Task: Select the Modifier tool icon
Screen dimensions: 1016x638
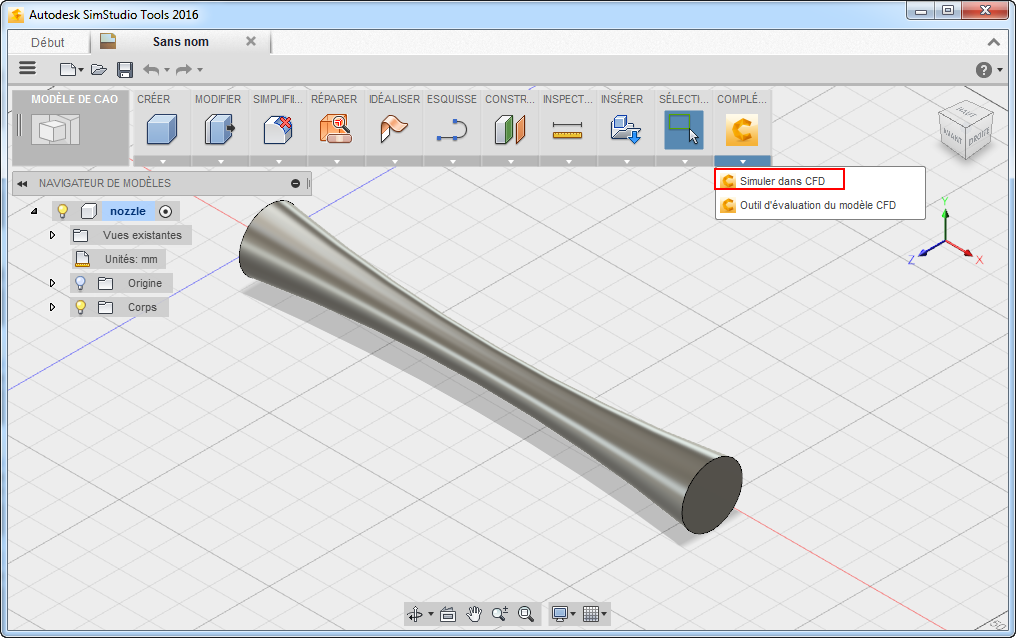Action: 219,129
